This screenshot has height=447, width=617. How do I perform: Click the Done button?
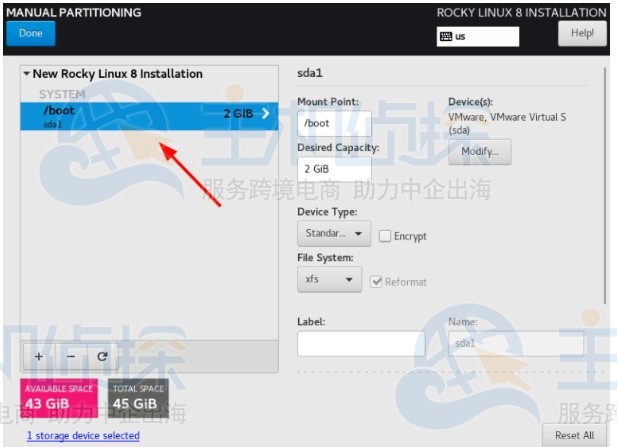point(30,33)
